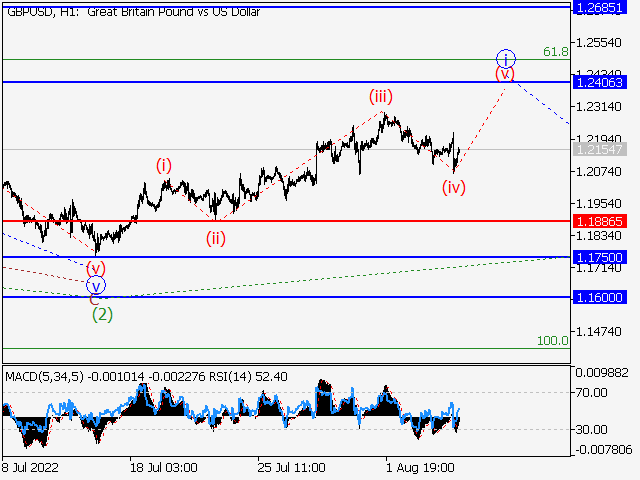
Task: Click the 30.00 RSI level value
Action: pos(591,429)
